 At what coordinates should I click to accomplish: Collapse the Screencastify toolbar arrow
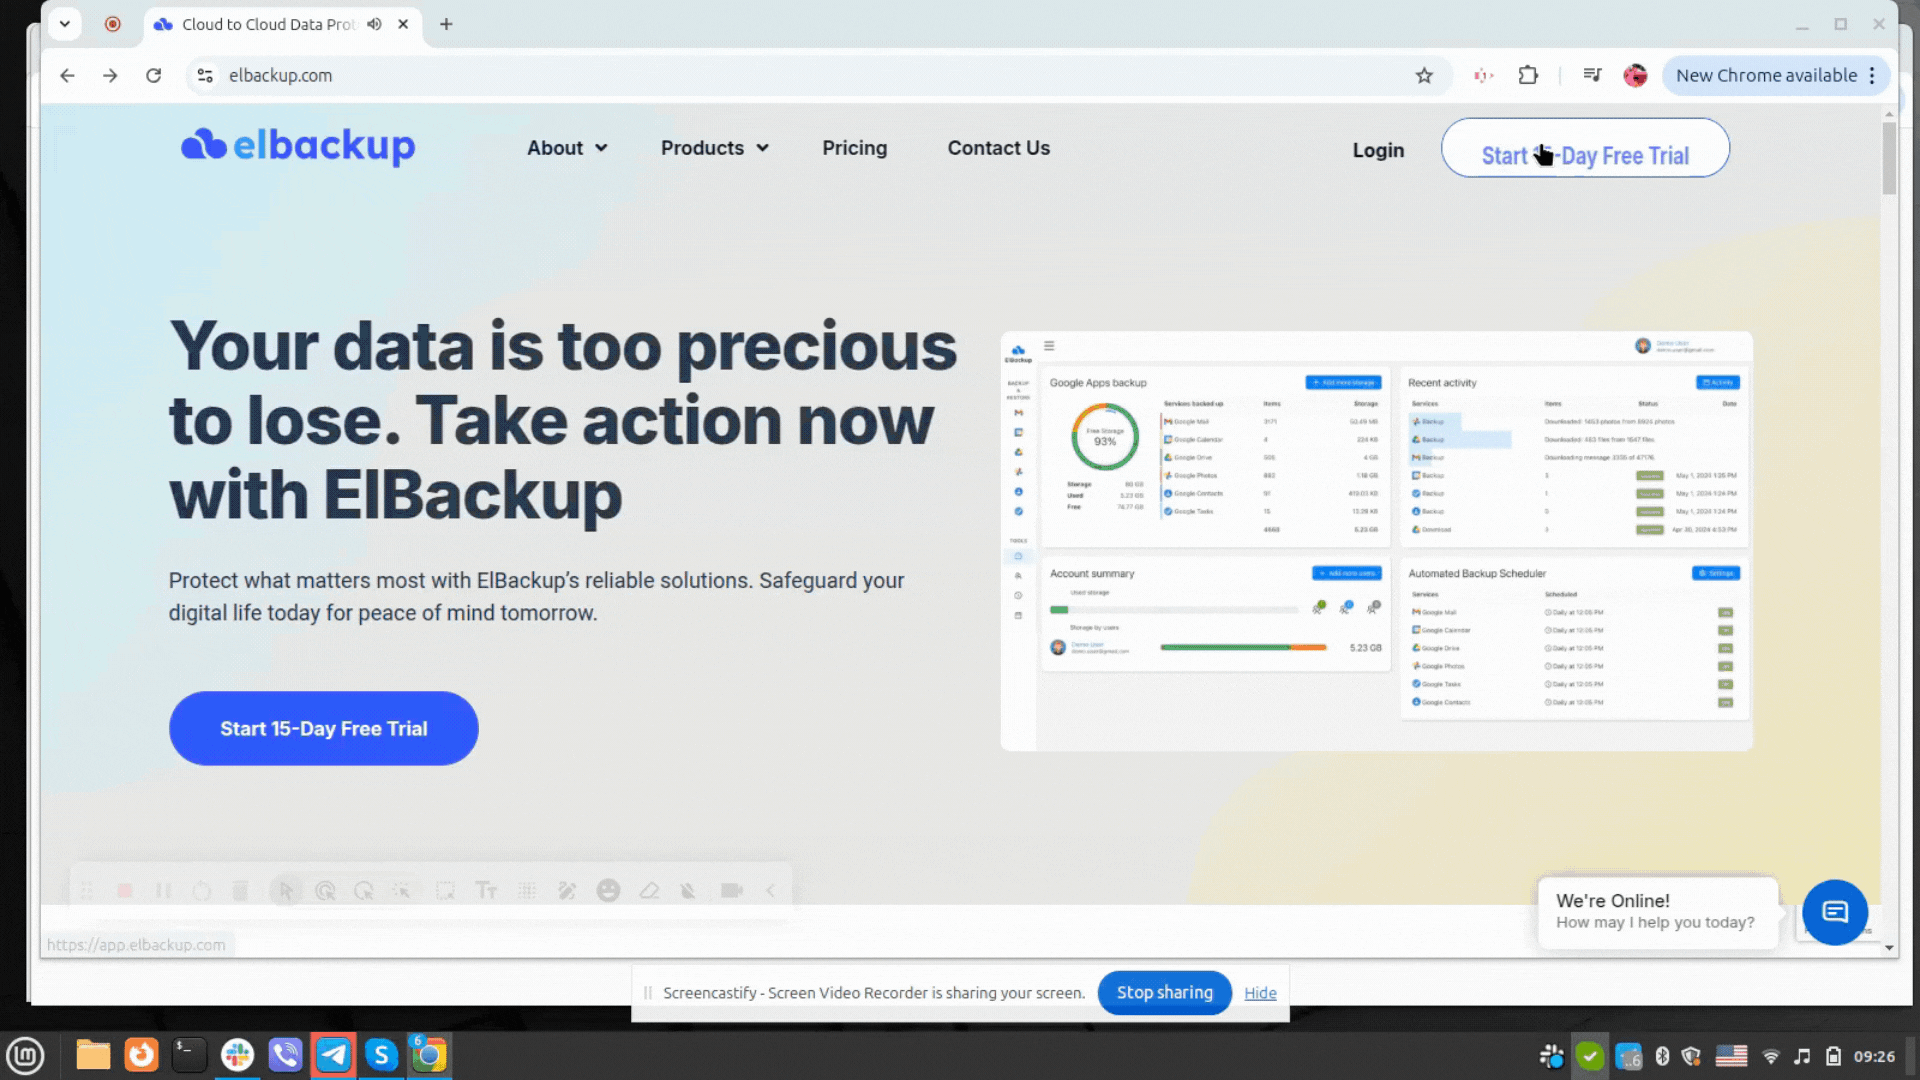(770, 890)
